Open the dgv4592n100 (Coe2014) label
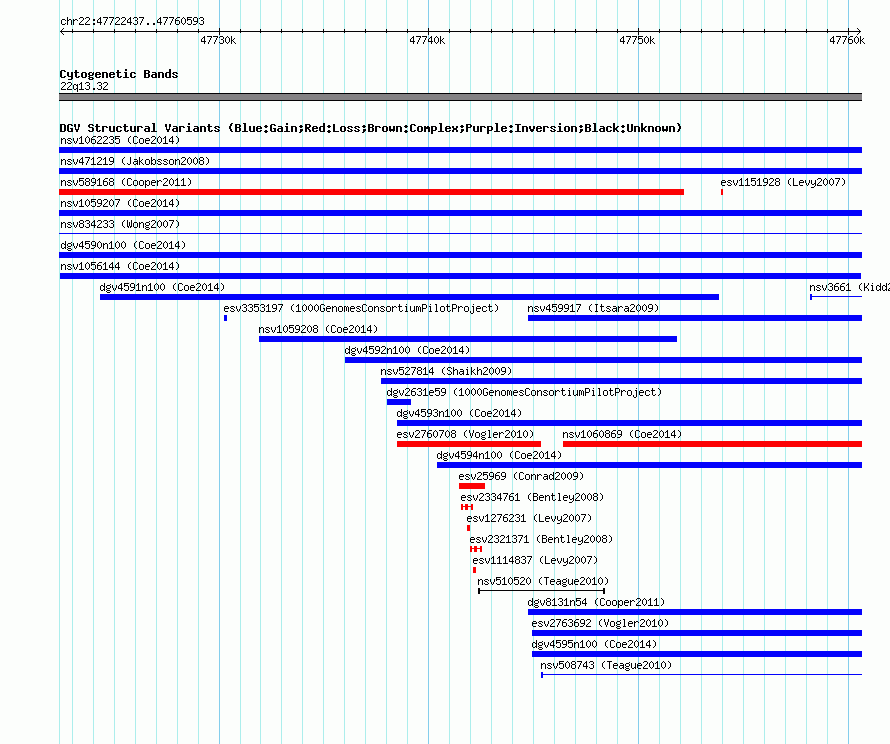This screenshot has height=744, width=890. pyautogui.click(x=407, y=350)
